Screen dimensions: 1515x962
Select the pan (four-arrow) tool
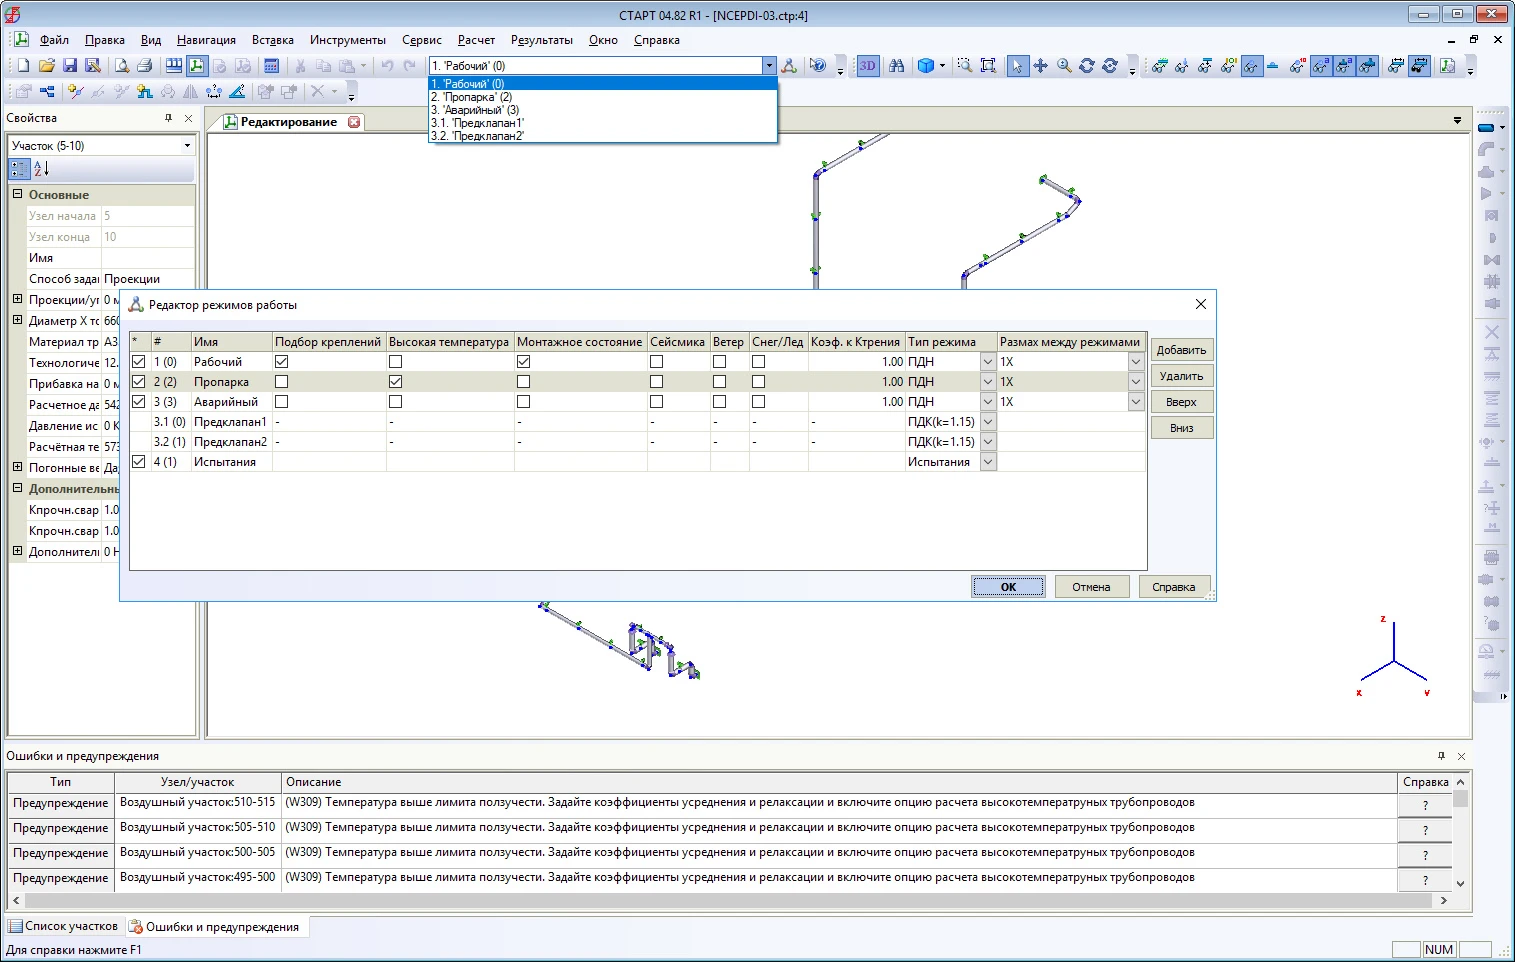click(1041, 66)
